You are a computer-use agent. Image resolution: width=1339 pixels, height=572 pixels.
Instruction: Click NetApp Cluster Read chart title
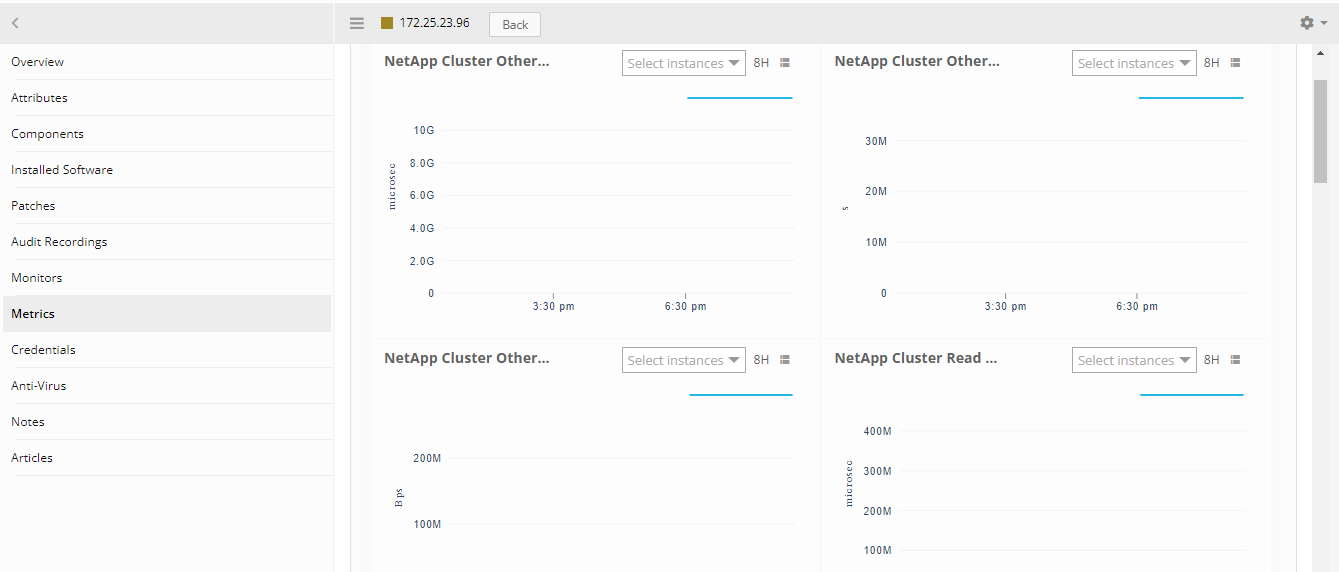916,358
